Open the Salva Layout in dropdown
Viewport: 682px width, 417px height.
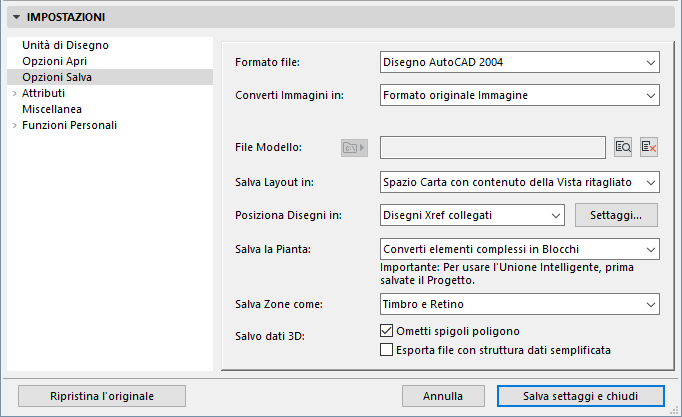(520, 182)
